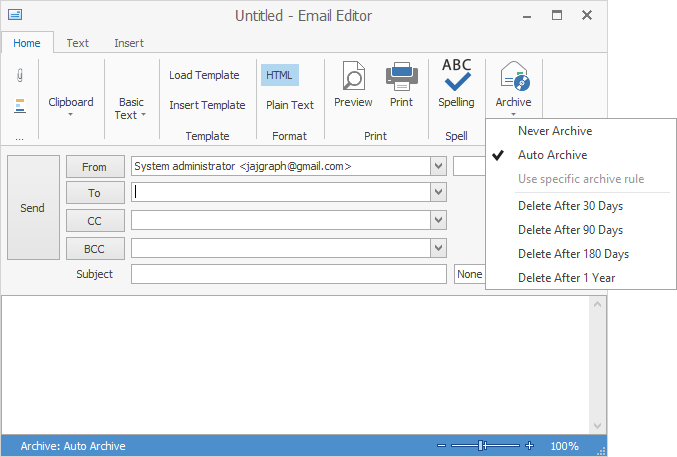Click the paperclip attachment icon
The height and width of the screenshot is (457, 677).
20,75
